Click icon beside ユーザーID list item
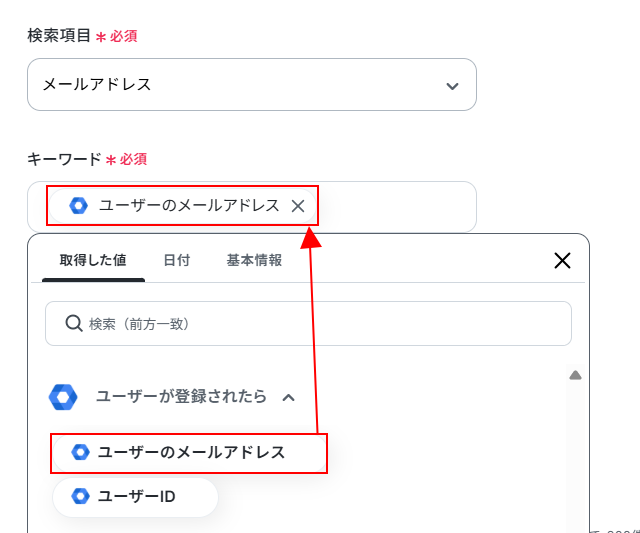This screenshot has height=533, width=640. point(80,496)
